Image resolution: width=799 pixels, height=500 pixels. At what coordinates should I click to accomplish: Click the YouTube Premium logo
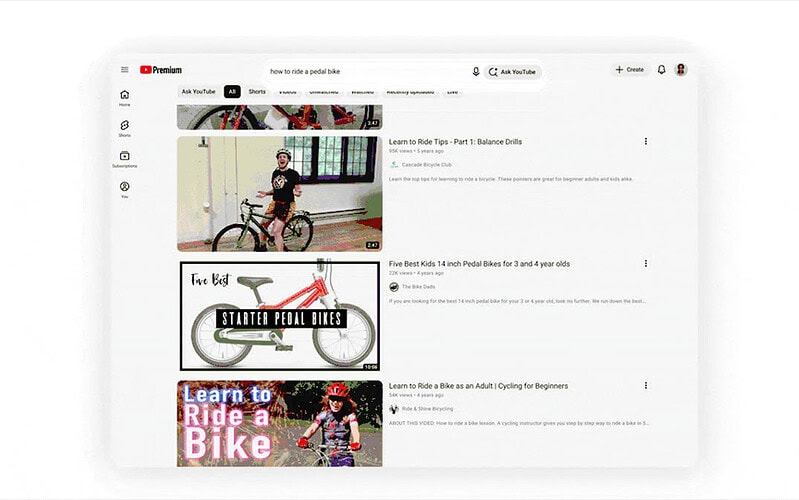161,70
